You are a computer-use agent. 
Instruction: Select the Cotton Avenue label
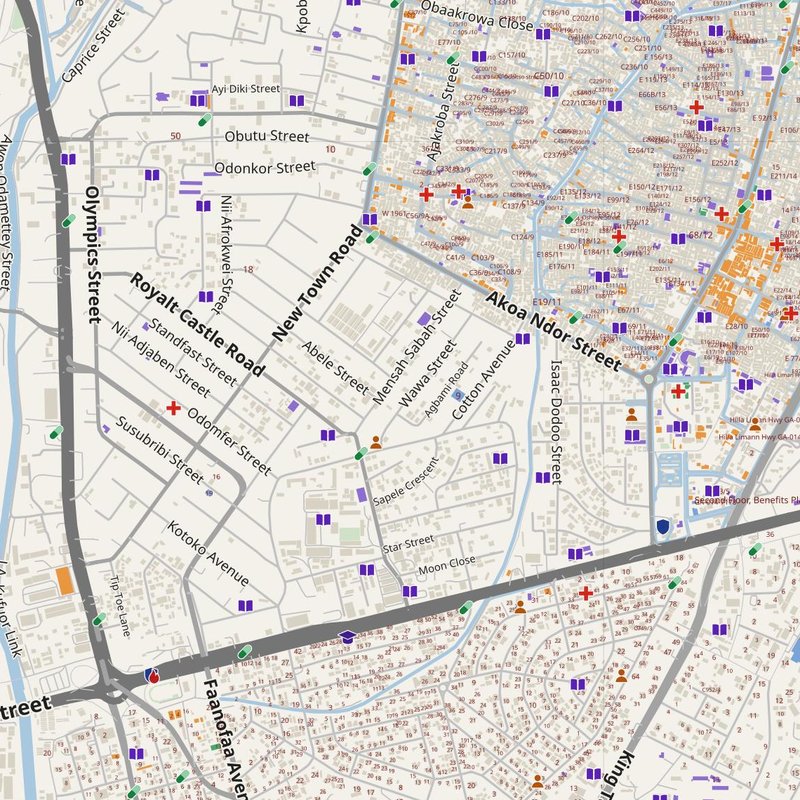click(483, 380)
